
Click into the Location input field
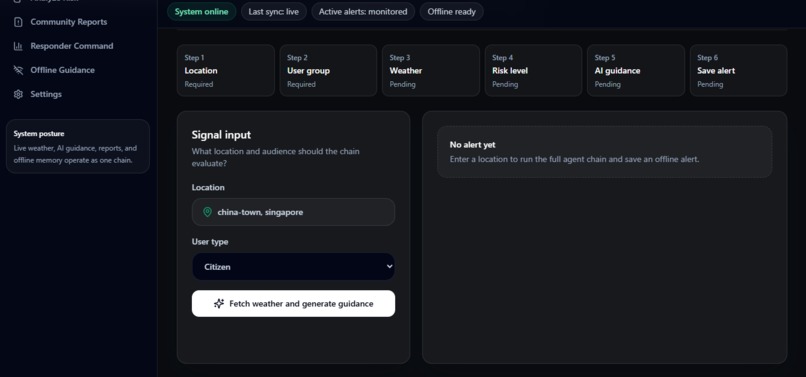click(x=294, y=212)
